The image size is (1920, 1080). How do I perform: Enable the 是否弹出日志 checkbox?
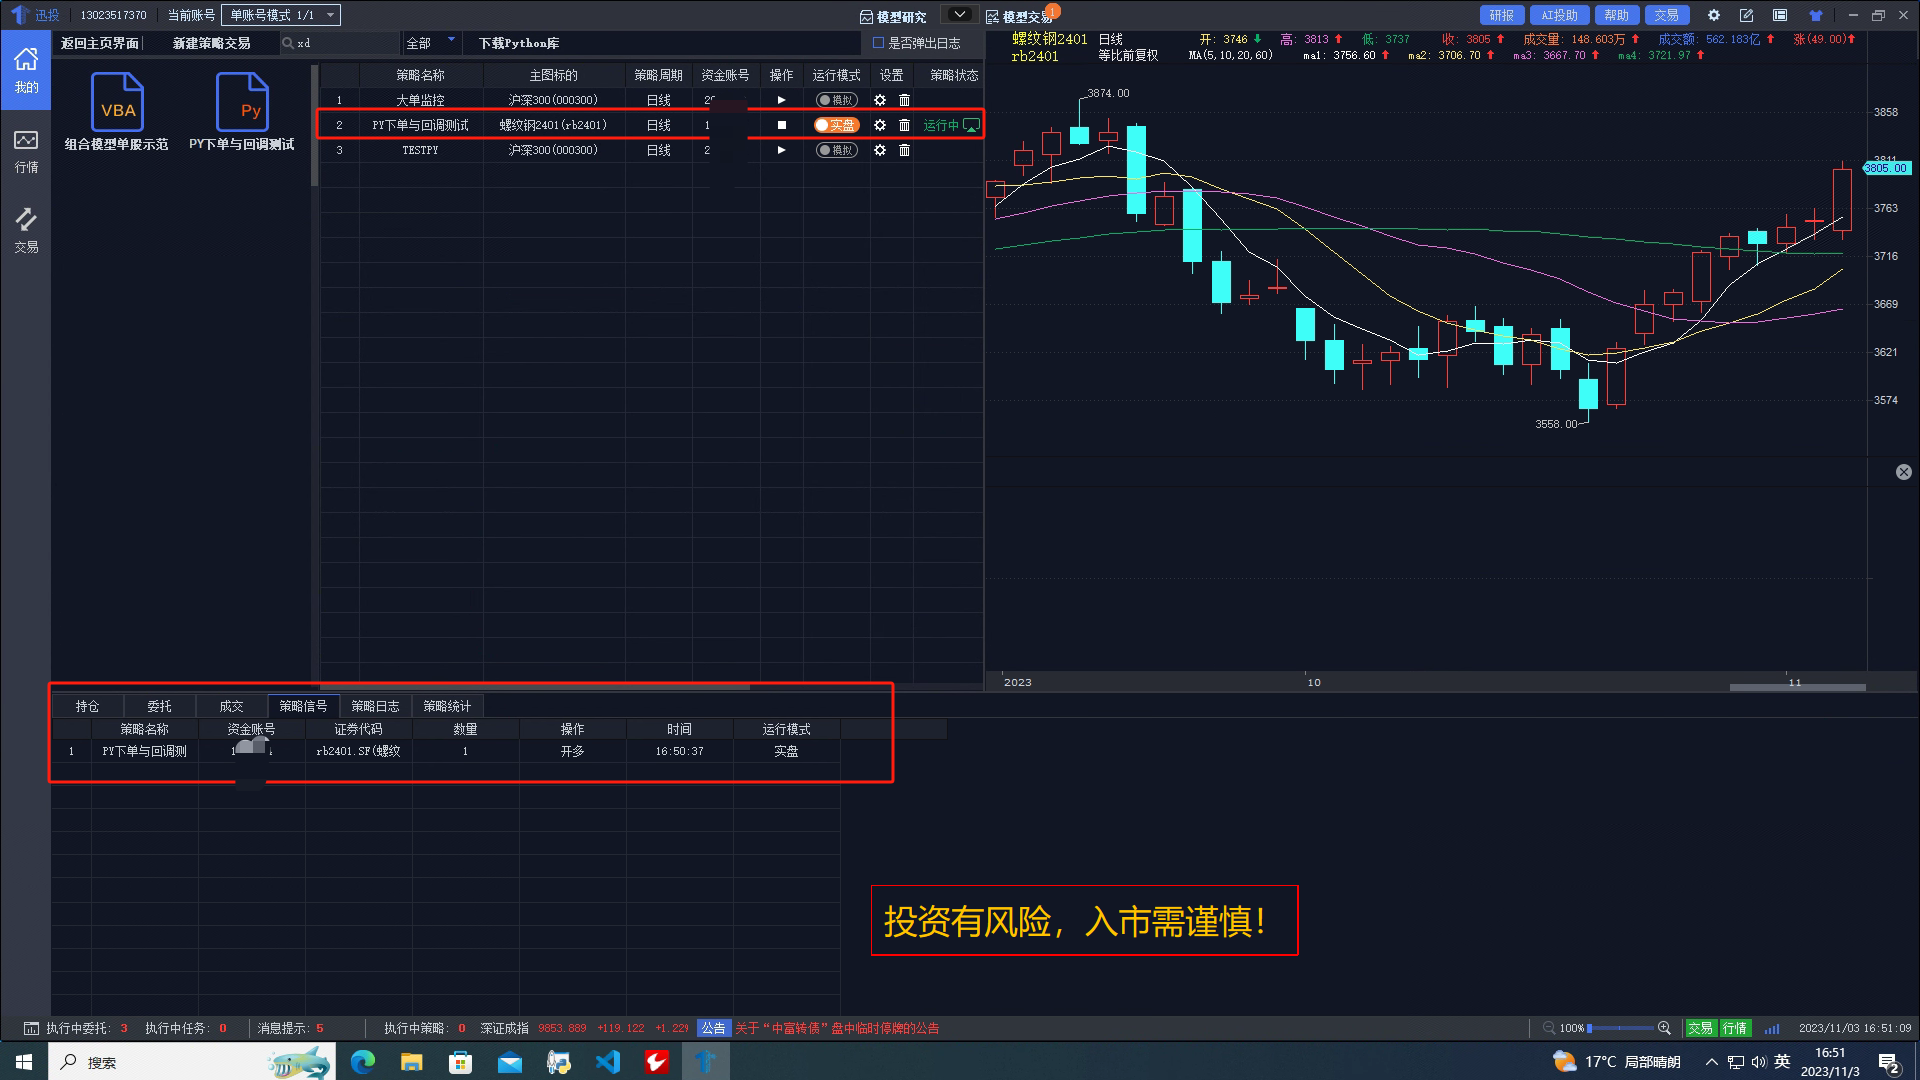tap(879, 43)
